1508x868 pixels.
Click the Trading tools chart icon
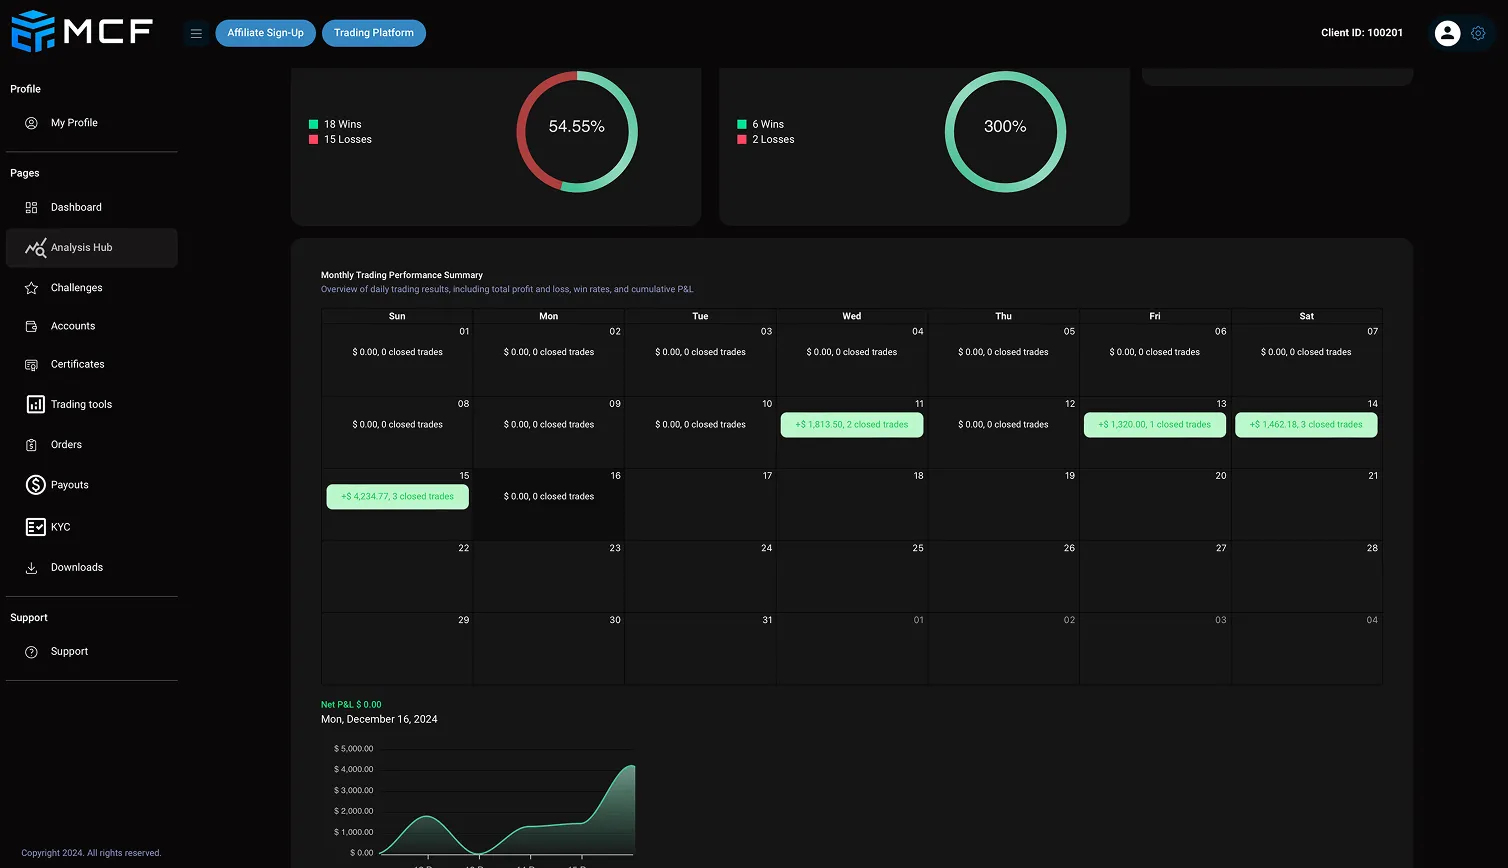(x=35, y=405)
